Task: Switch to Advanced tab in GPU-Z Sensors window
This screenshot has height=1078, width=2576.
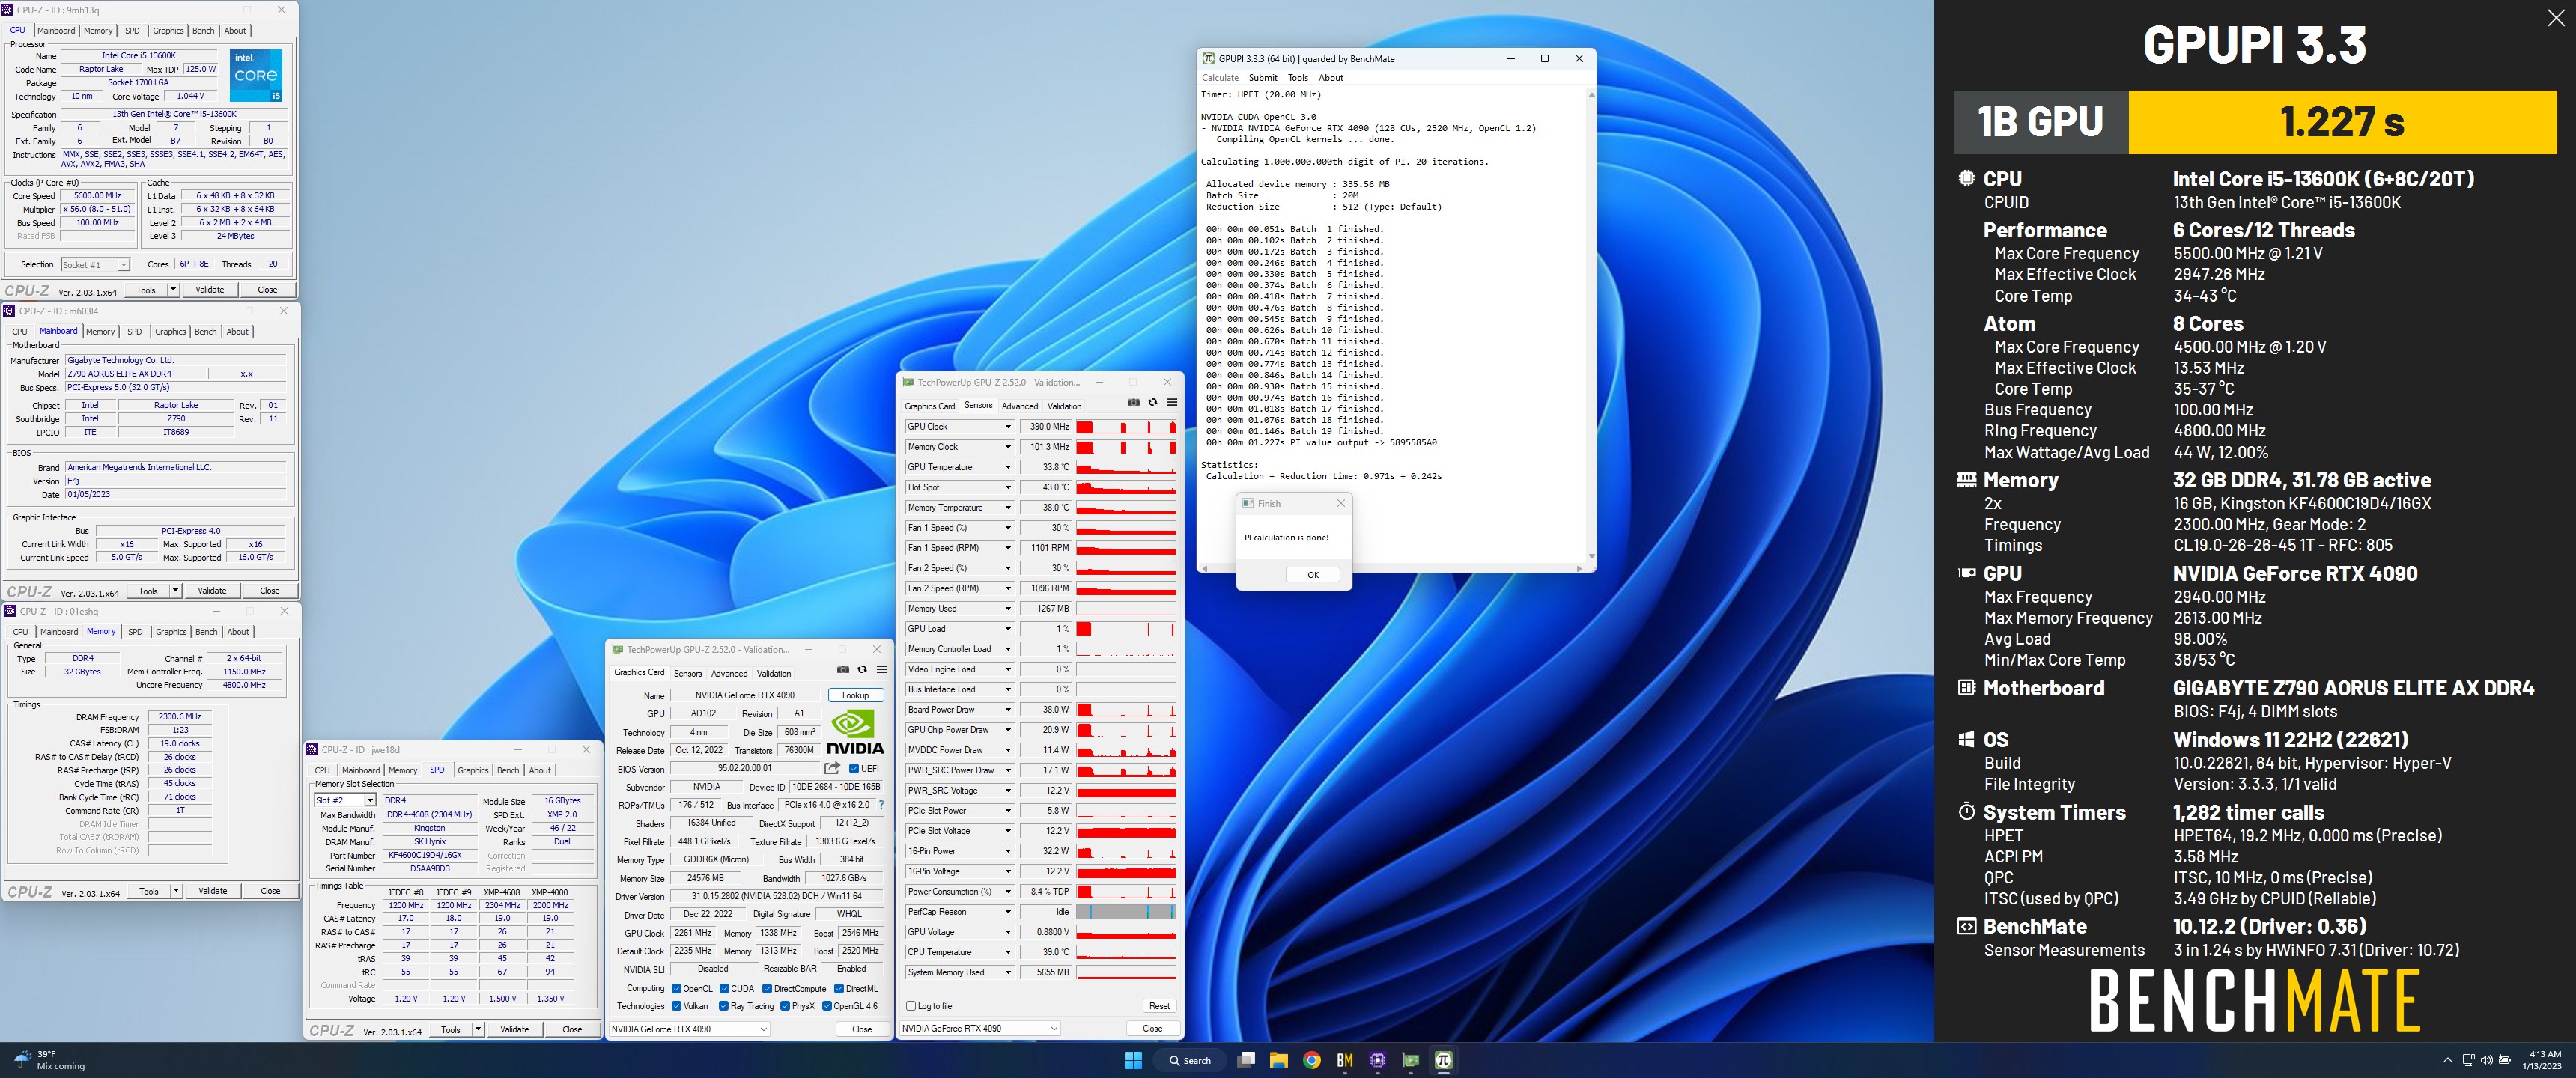Action: (x=1020, y=406)
